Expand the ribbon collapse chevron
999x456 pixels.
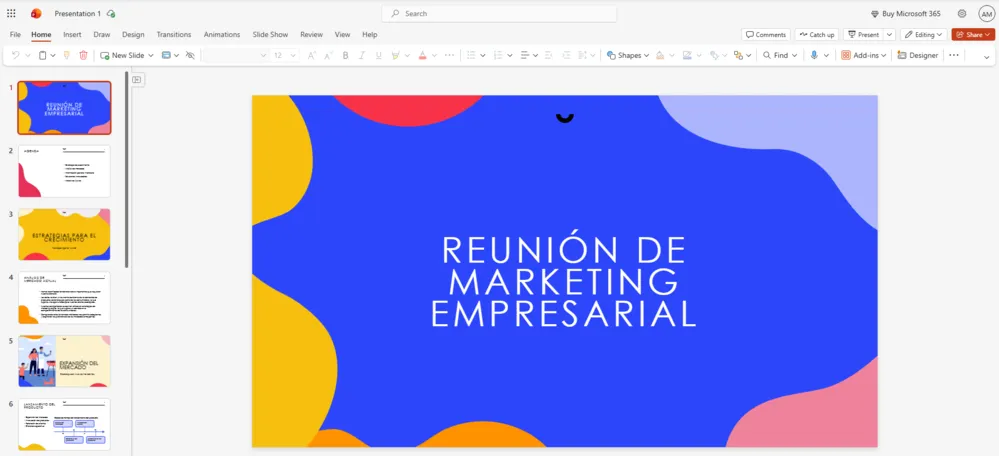pos(987,57)
